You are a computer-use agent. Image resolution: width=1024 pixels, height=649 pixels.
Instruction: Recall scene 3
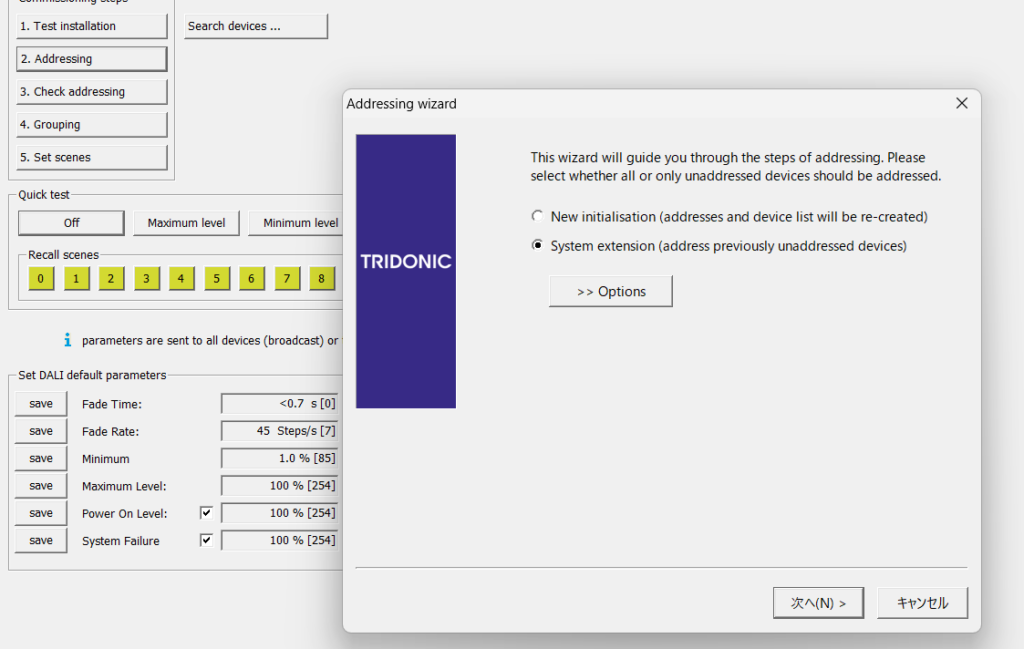tap(146, 279)
